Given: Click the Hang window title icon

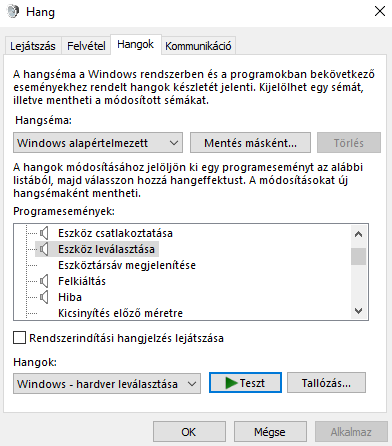Looking at the screenshot, I should click(13, 12).
